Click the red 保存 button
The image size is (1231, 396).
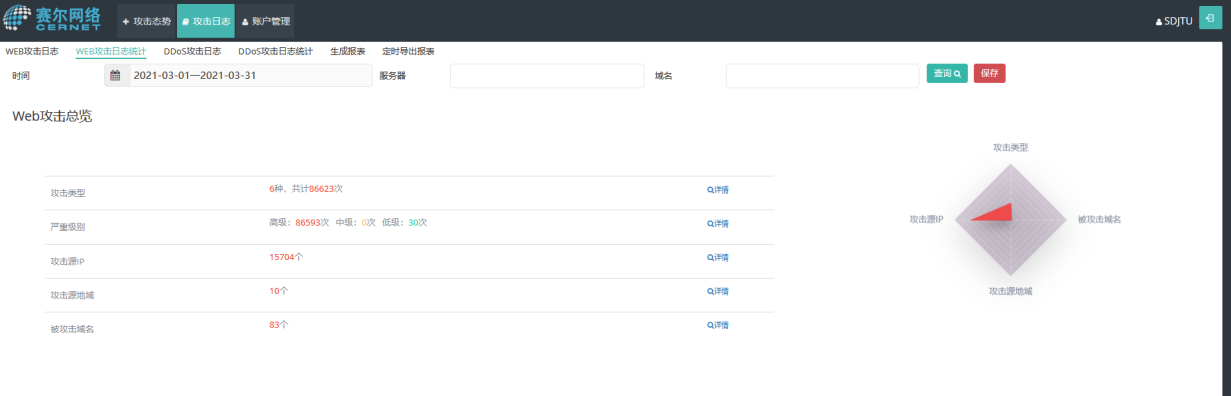click(989, 73)
